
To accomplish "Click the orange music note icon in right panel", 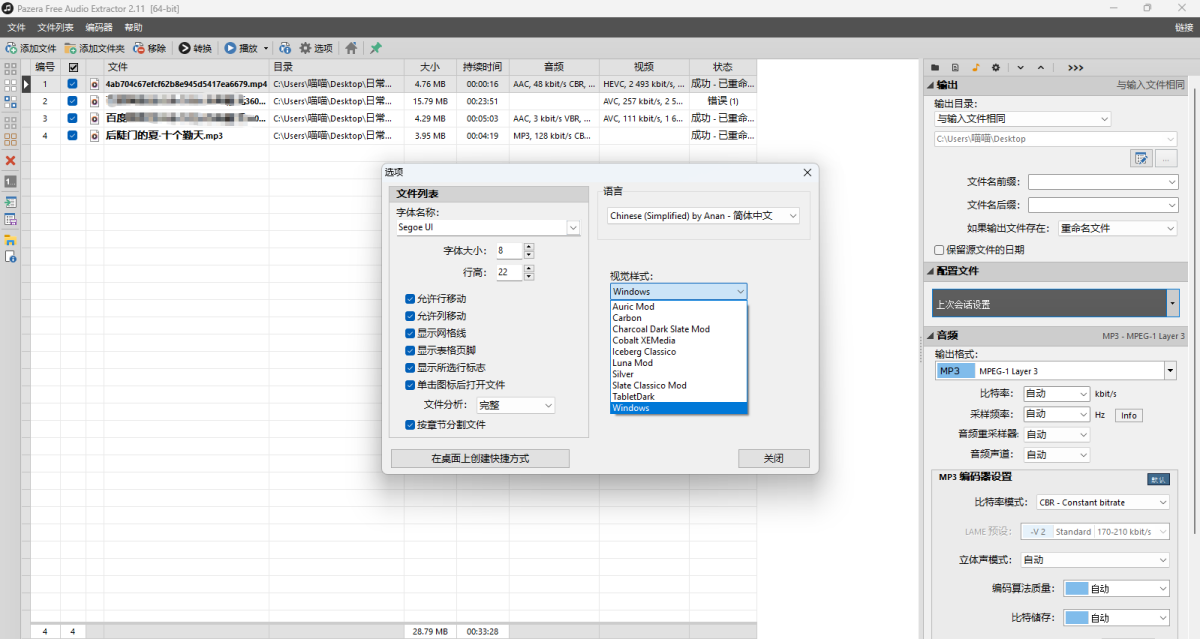I will point(976,67).
